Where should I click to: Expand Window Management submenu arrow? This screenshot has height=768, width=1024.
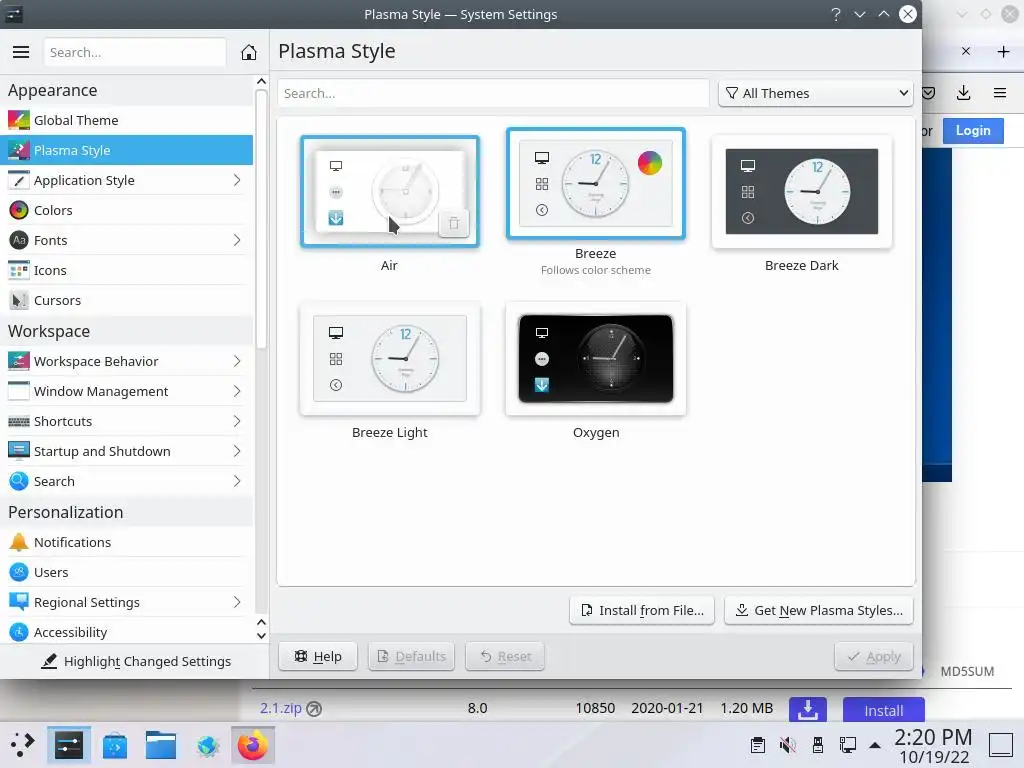237,391
